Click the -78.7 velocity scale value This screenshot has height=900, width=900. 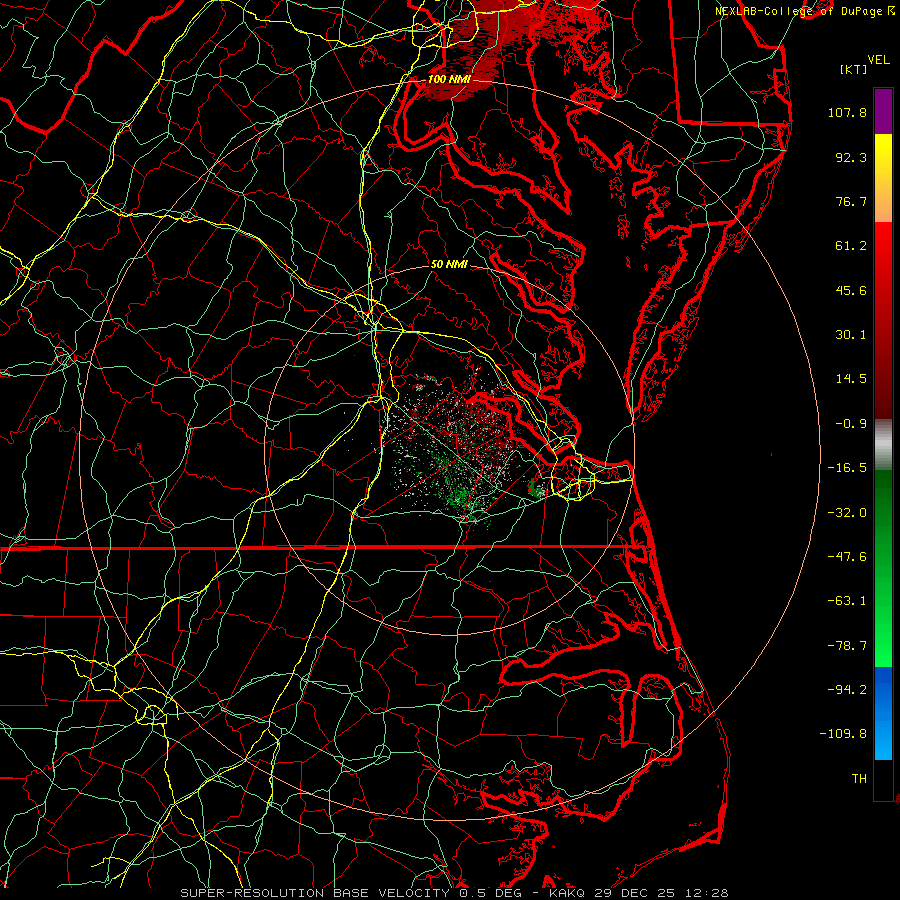click(x=847, y=646)
